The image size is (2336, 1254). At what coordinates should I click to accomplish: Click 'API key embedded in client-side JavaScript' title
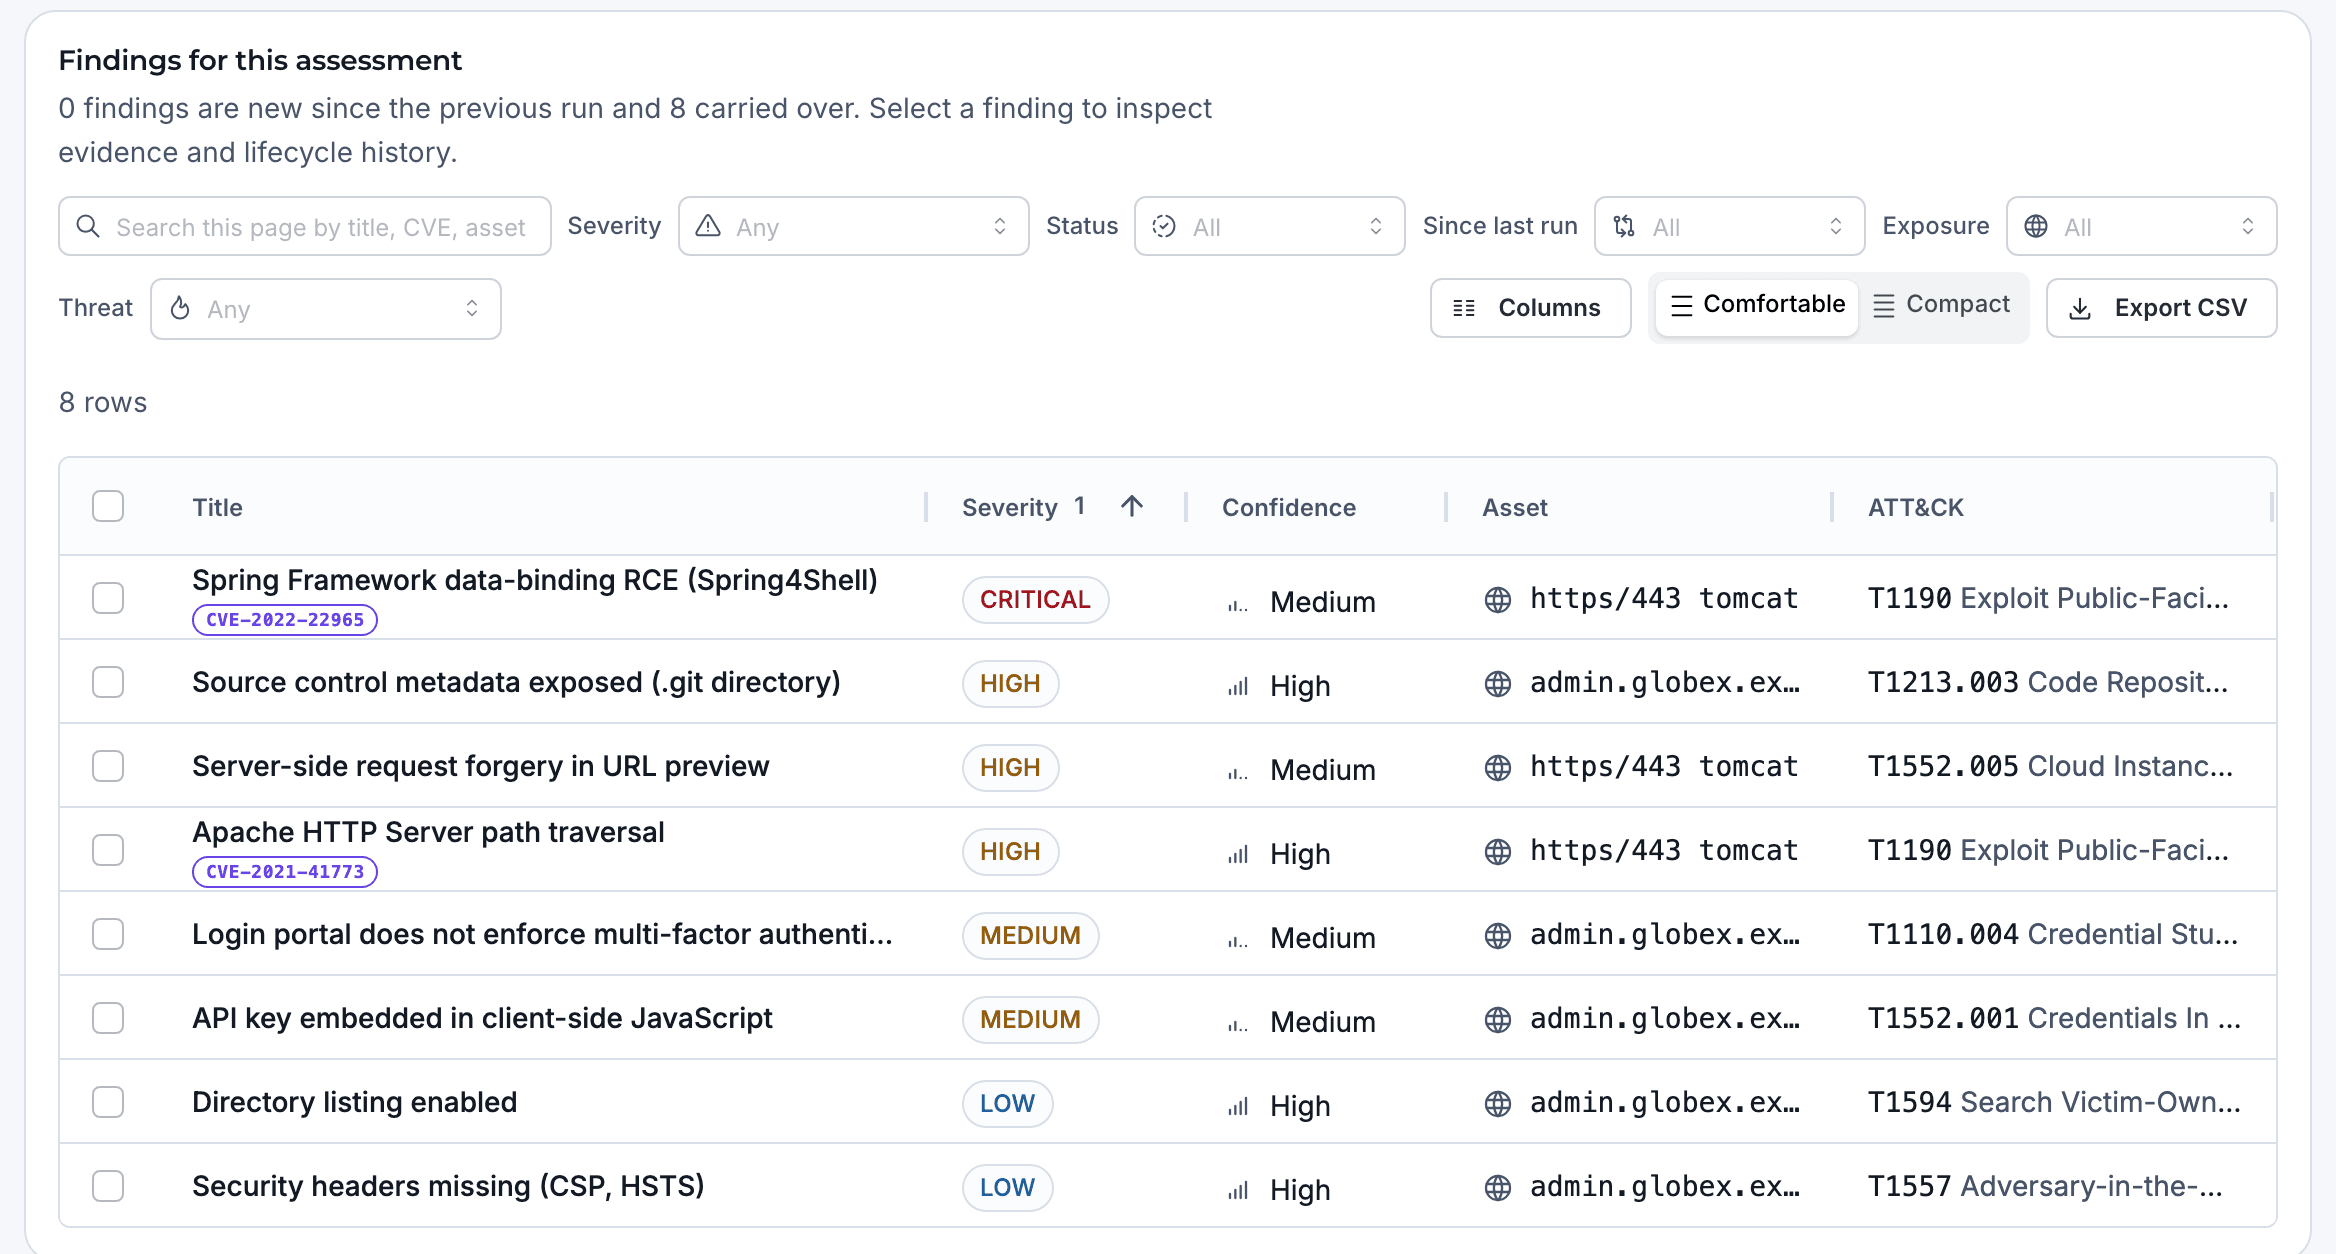(482, 1018)
